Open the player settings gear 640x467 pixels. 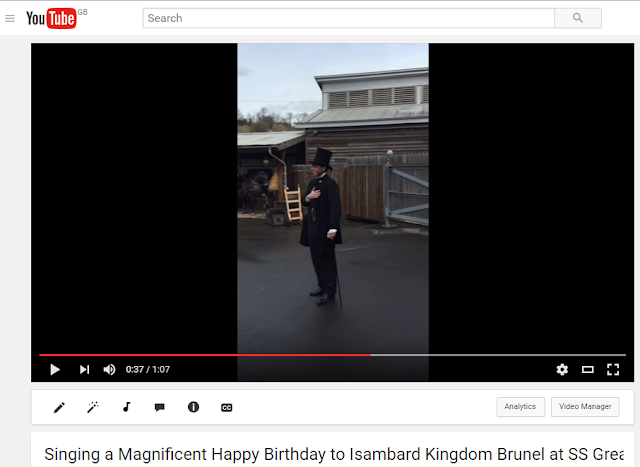pyautogui.click(x=562, y=369)
